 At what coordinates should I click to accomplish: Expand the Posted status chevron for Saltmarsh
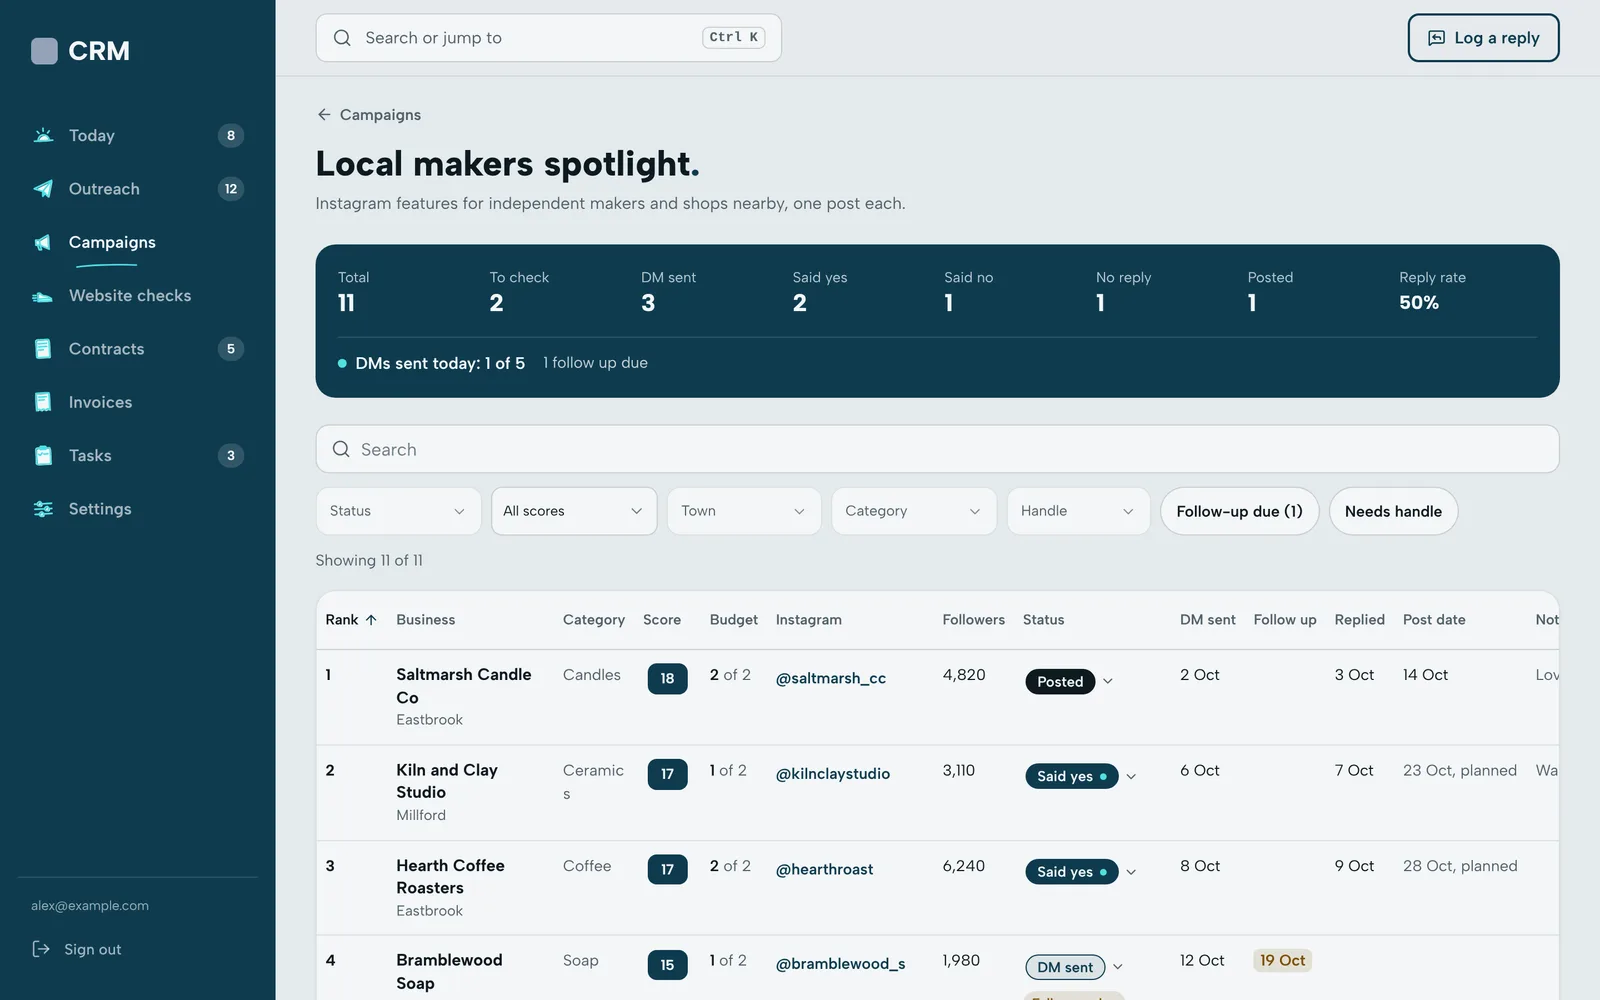(1108, 682)
